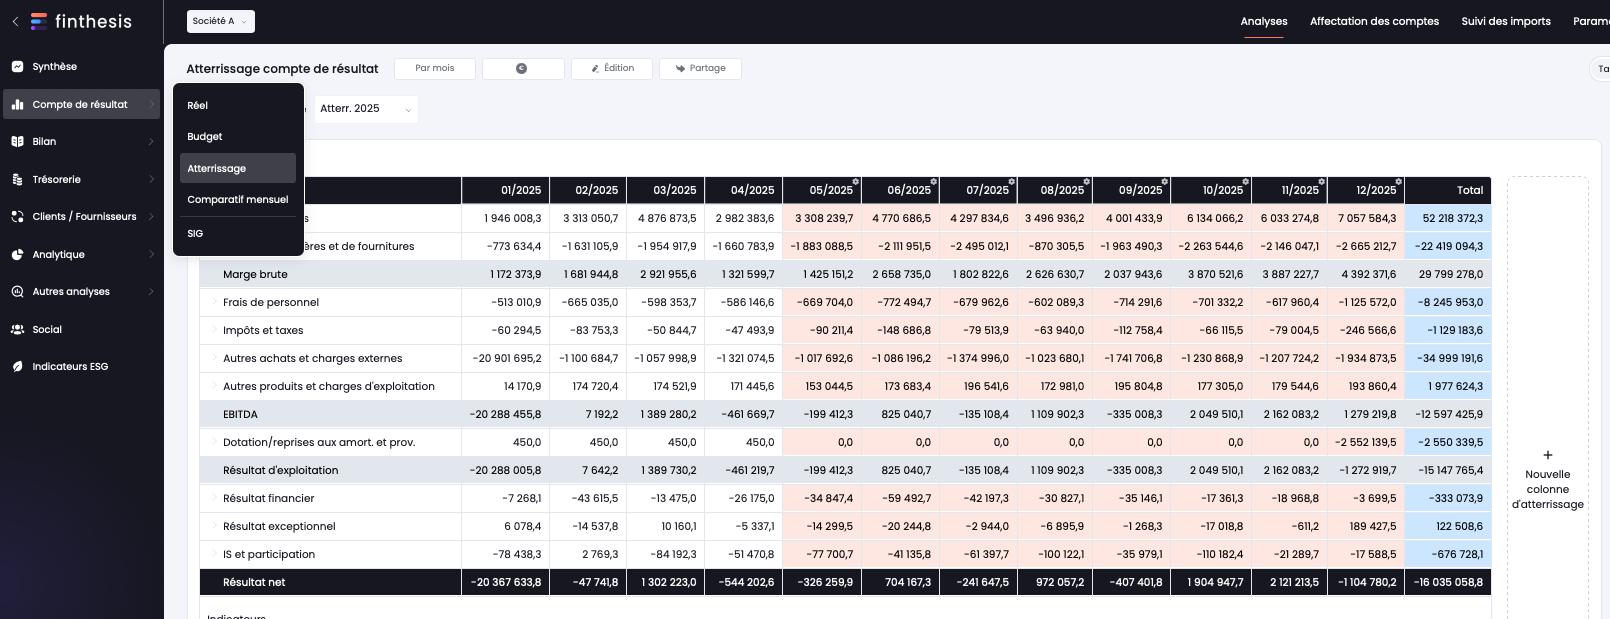The image size is (1610, 619).
Task: Open the Société A company selector
Action: pos(221,21)
